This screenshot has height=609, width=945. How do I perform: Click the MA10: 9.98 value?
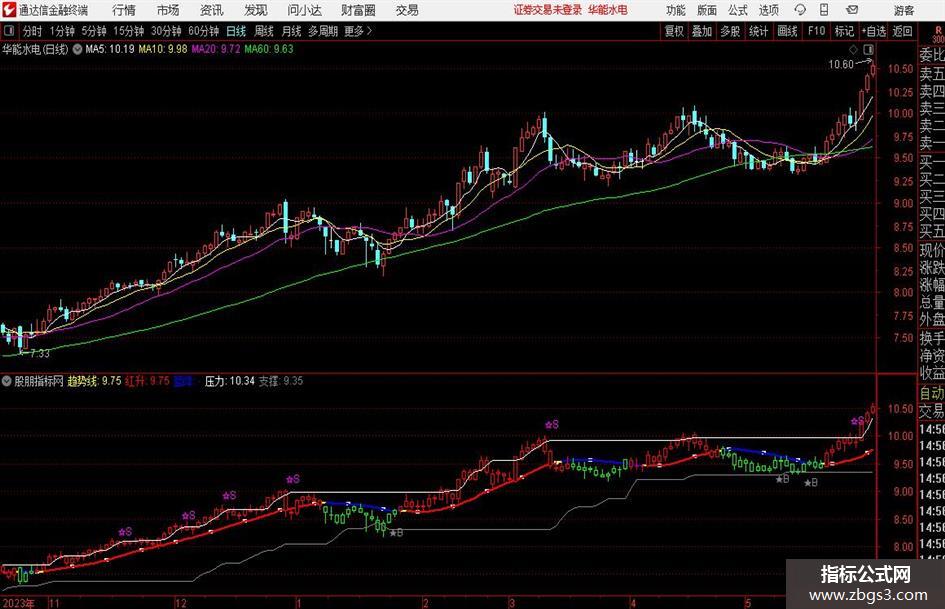coord(163,49)
